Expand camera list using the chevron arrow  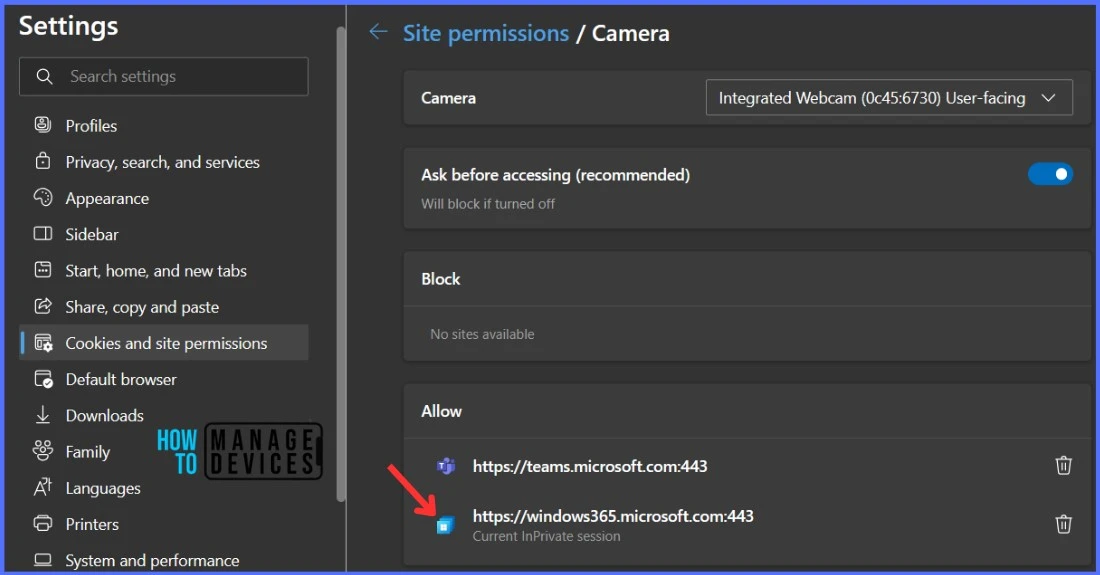click(x=1048, y=98)
